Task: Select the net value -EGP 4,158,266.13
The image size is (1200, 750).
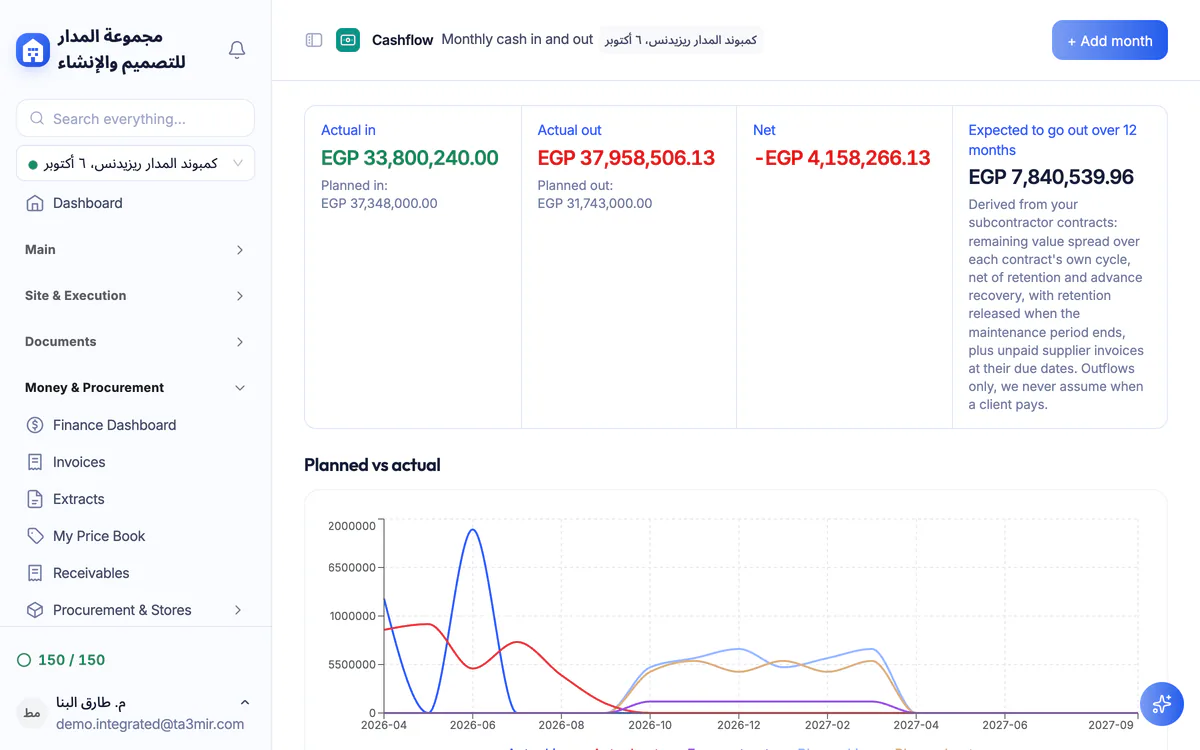Action: (x=842, y=158)
